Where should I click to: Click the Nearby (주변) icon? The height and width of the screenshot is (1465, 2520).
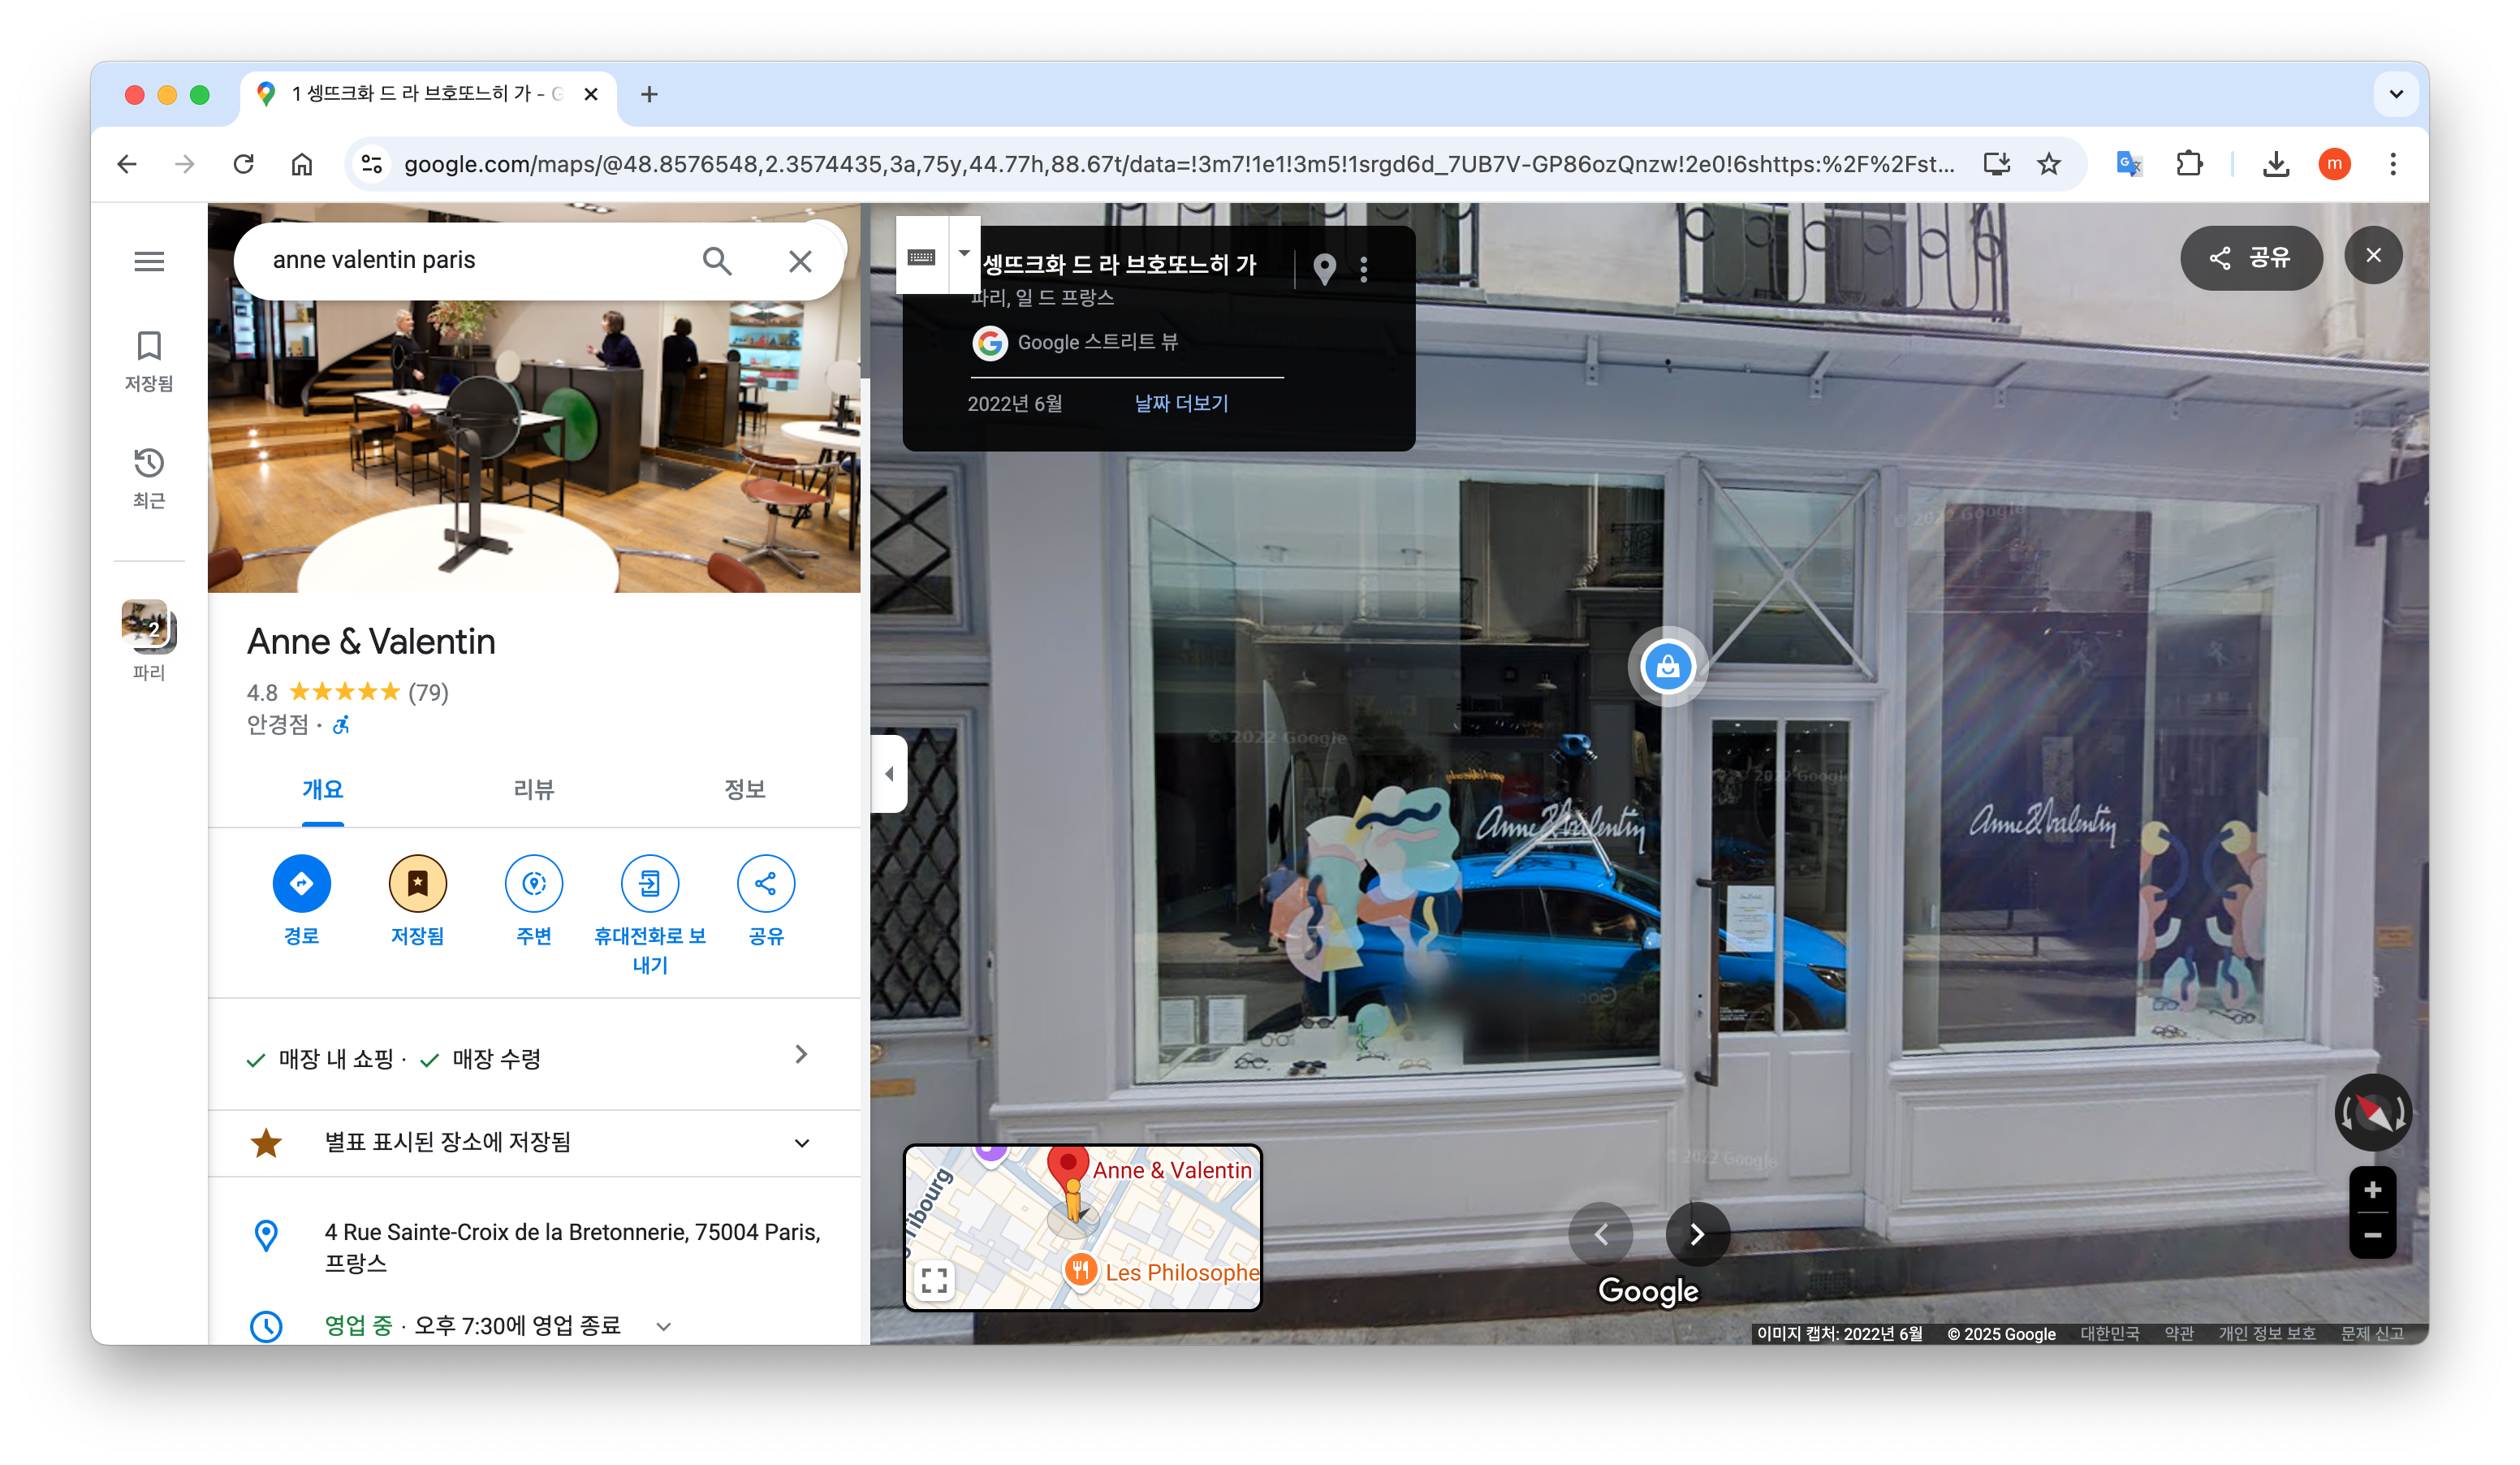tap(533, 883)
